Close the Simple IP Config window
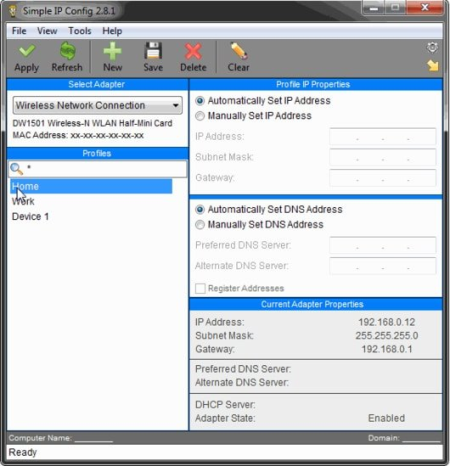 (x=425, y=8)
